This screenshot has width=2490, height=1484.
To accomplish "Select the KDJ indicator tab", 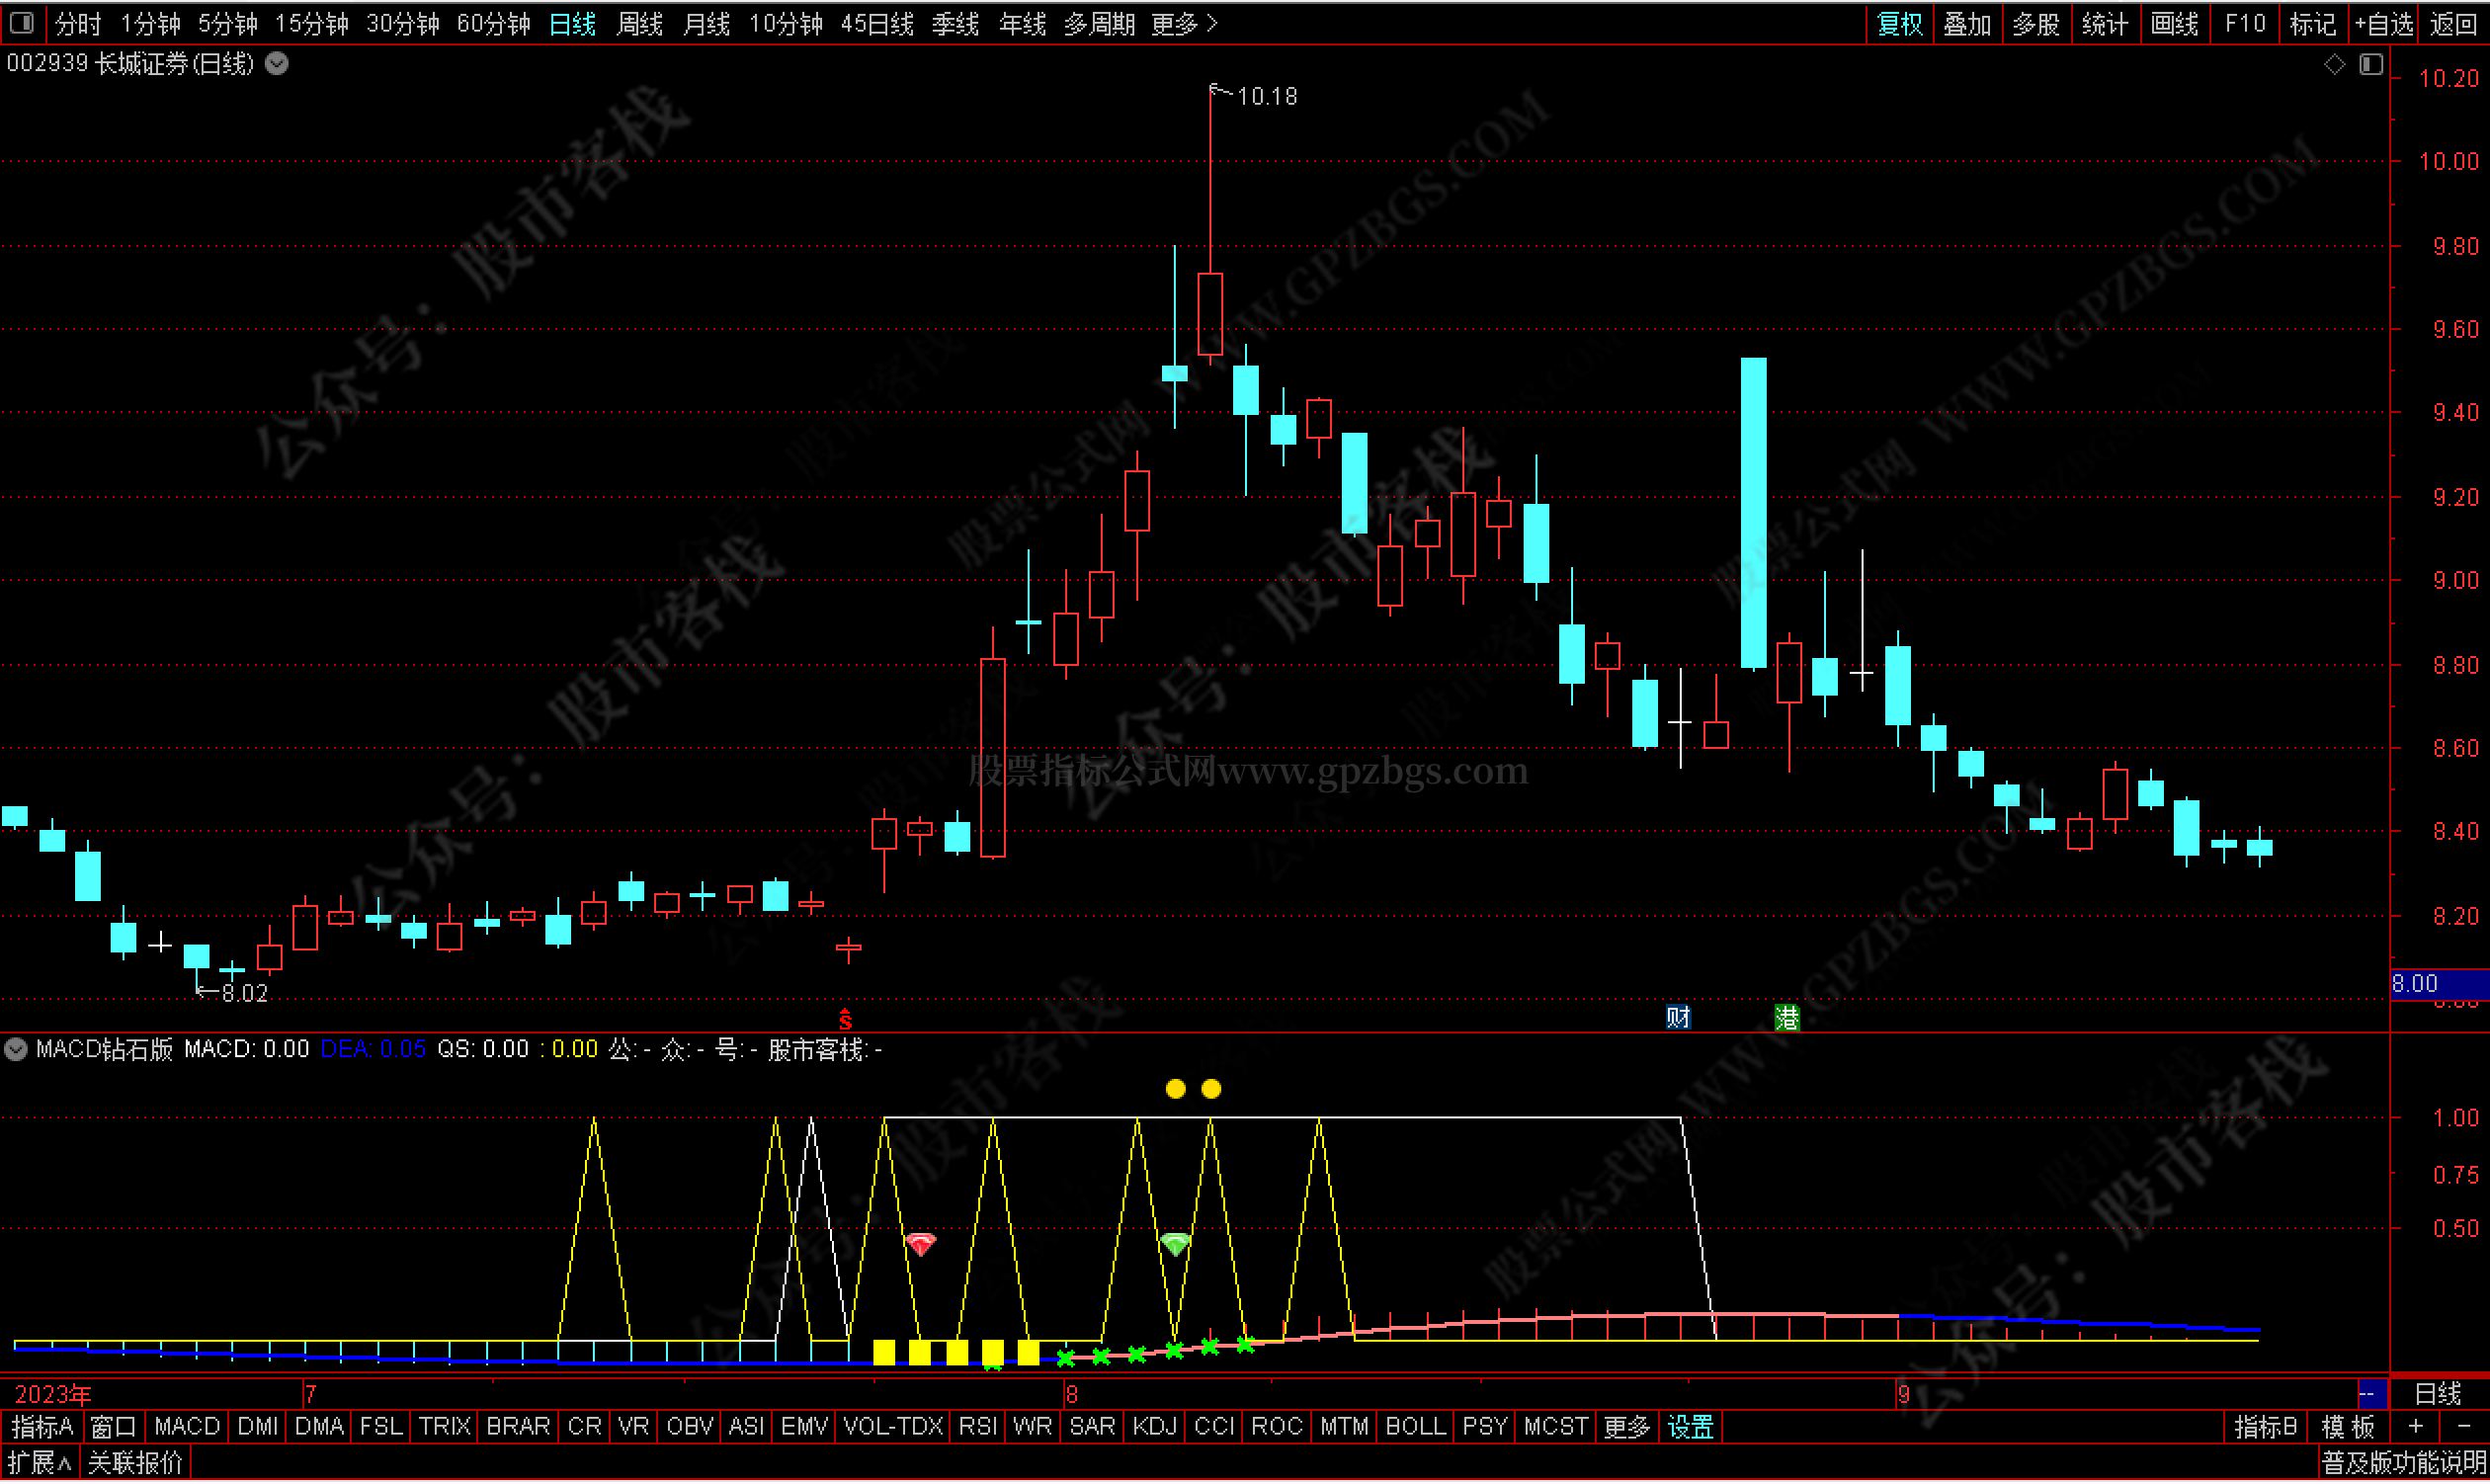I will [x=1154, y=1427].
